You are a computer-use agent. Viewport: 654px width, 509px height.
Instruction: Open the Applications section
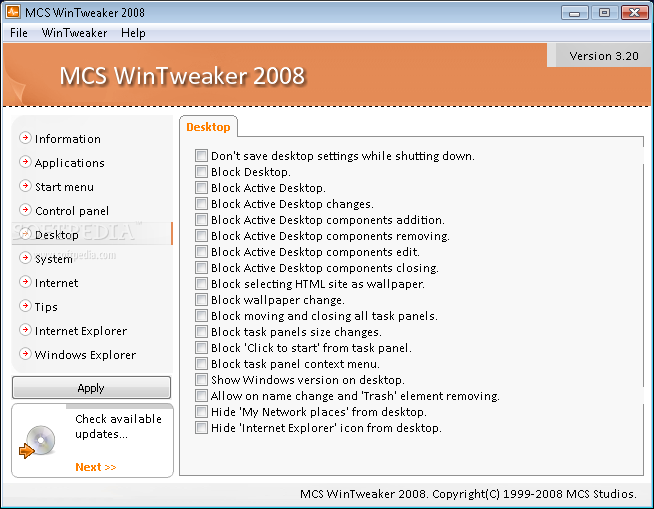70,163
